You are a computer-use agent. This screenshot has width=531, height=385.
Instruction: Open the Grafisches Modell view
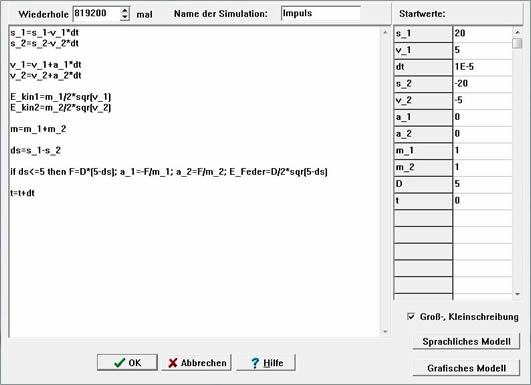(x=466, y=368)
